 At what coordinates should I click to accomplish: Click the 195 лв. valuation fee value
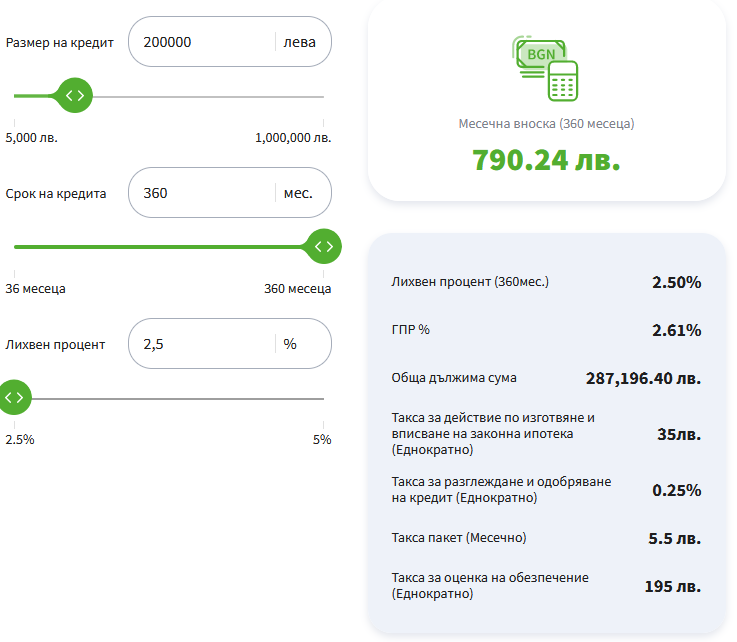[x=673, y=586]
